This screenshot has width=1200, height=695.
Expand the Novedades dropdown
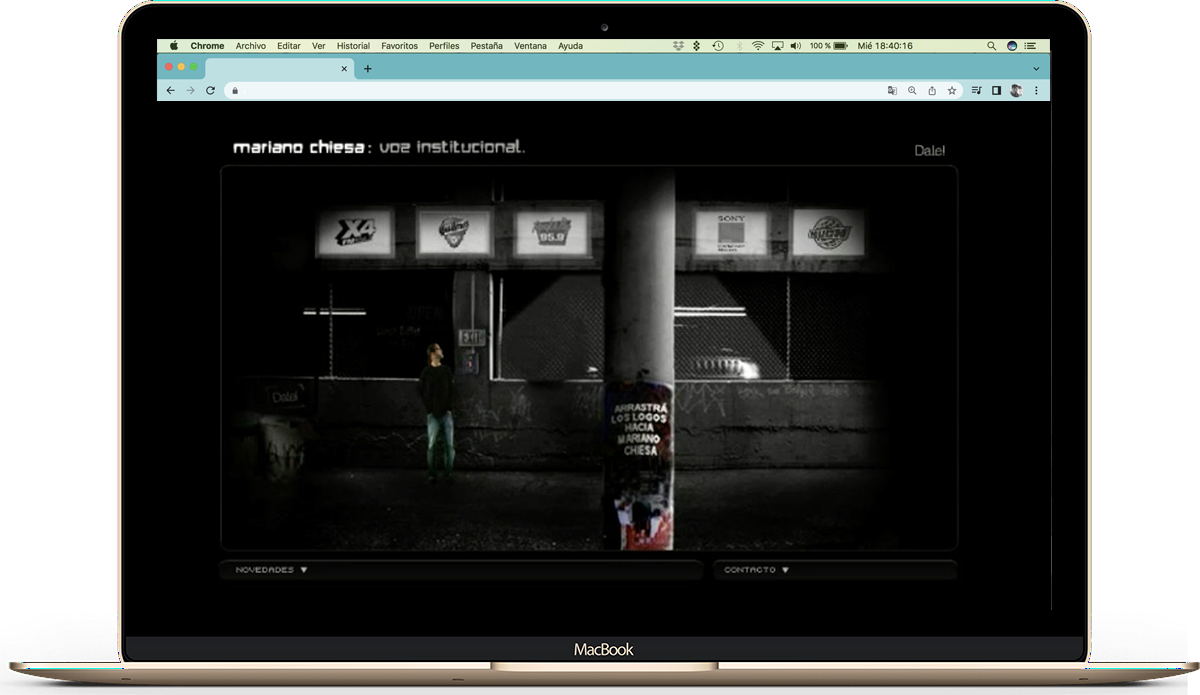click(271, 570)
